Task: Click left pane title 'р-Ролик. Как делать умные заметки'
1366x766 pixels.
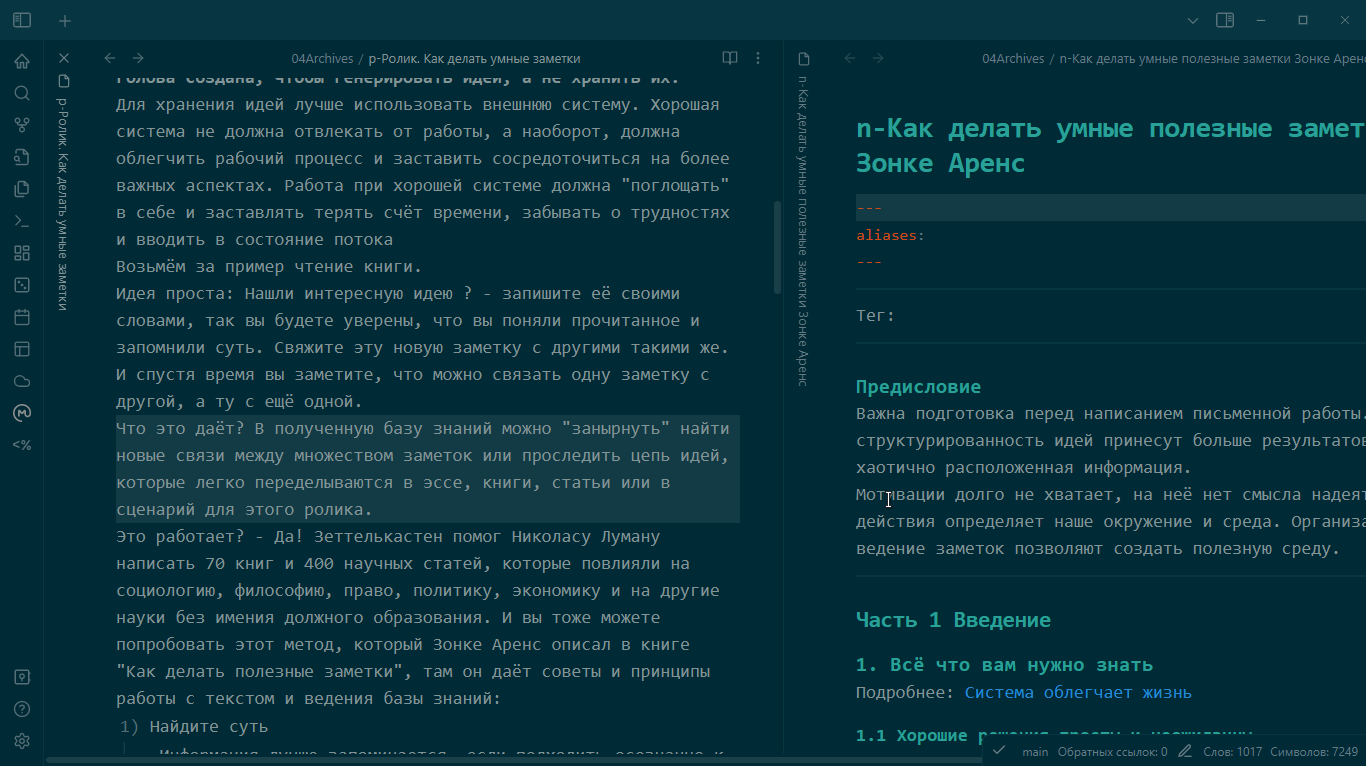Action: 475,59
